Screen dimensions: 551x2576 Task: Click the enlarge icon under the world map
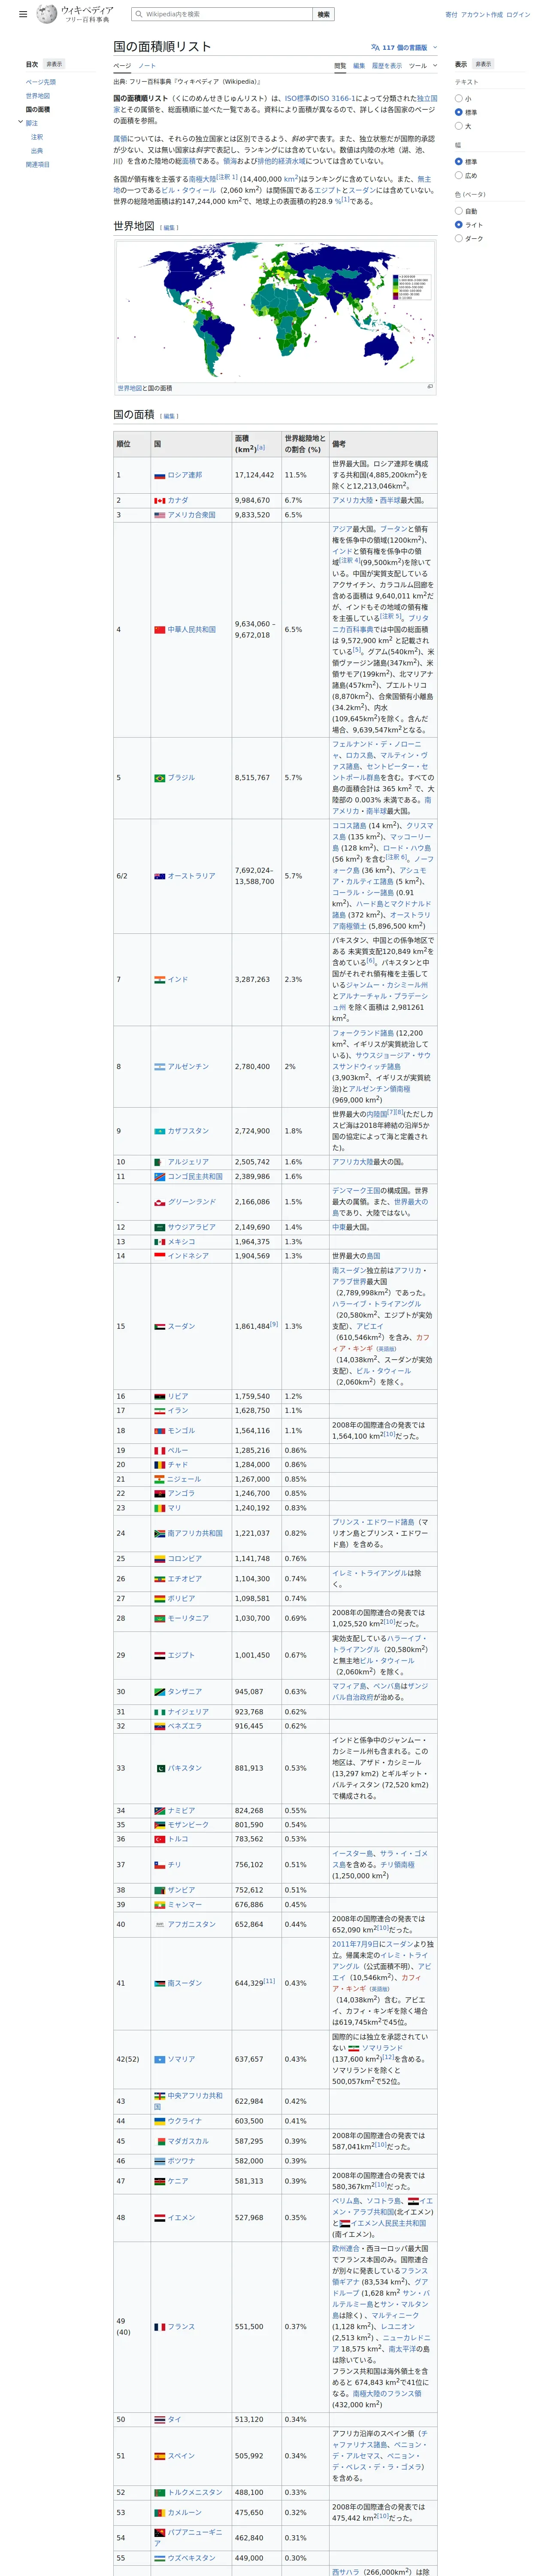(430, 386)
